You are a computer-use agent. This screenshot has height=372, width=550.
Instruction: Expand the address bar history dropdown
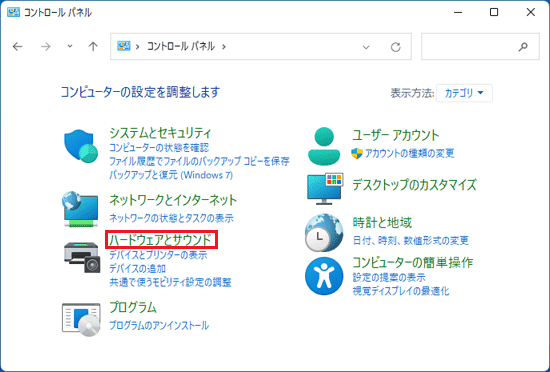366,47
